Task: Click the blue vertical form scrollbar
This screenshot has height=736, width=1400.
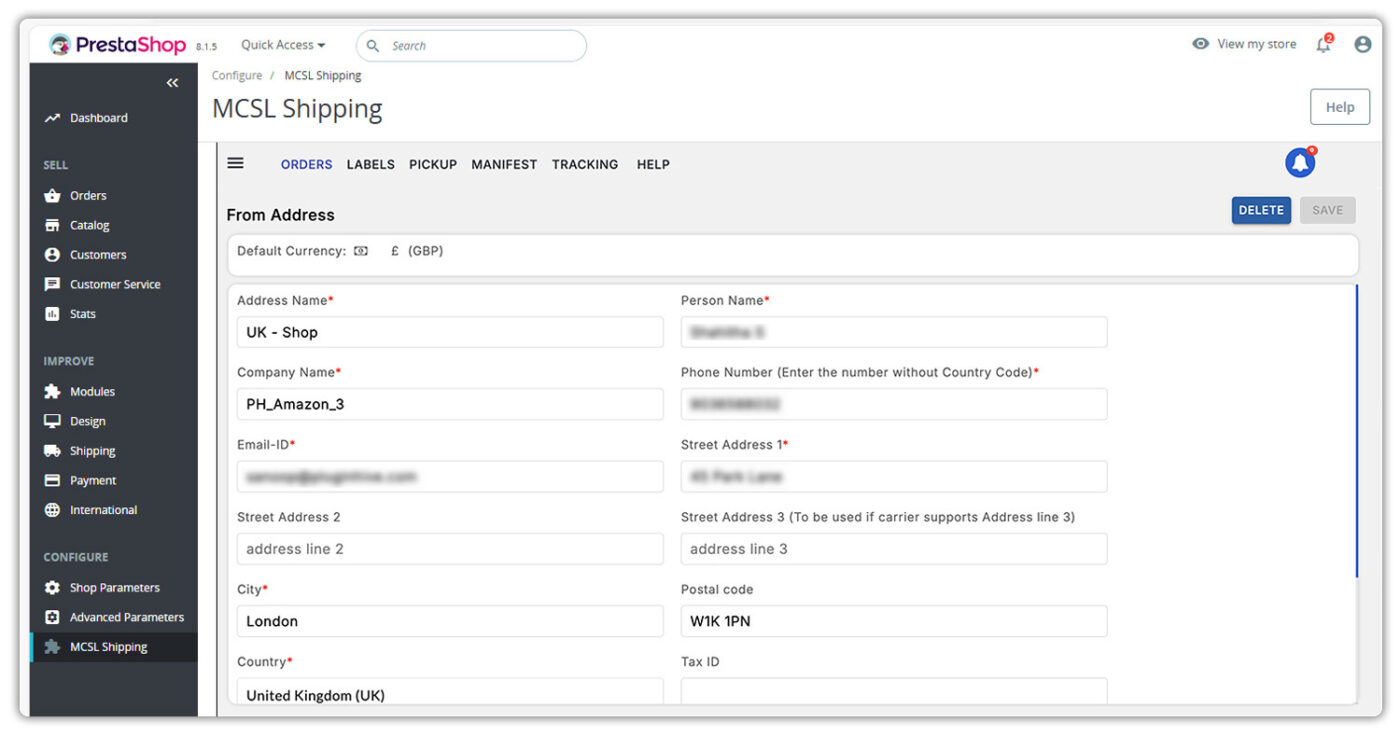Action: click(x=1357, y=431)
